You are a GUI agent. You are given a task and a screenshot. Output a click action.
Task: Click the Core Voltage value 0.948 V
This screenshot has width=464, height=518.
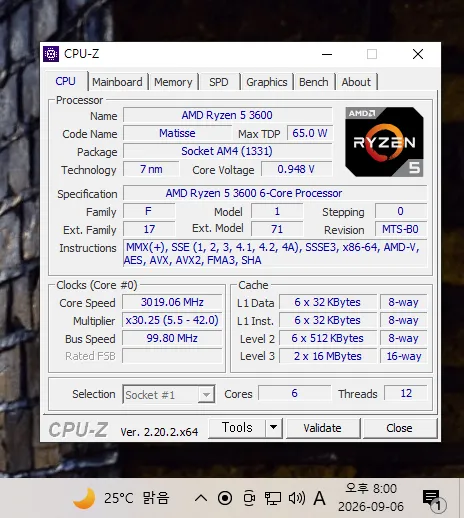pos(296,169)
